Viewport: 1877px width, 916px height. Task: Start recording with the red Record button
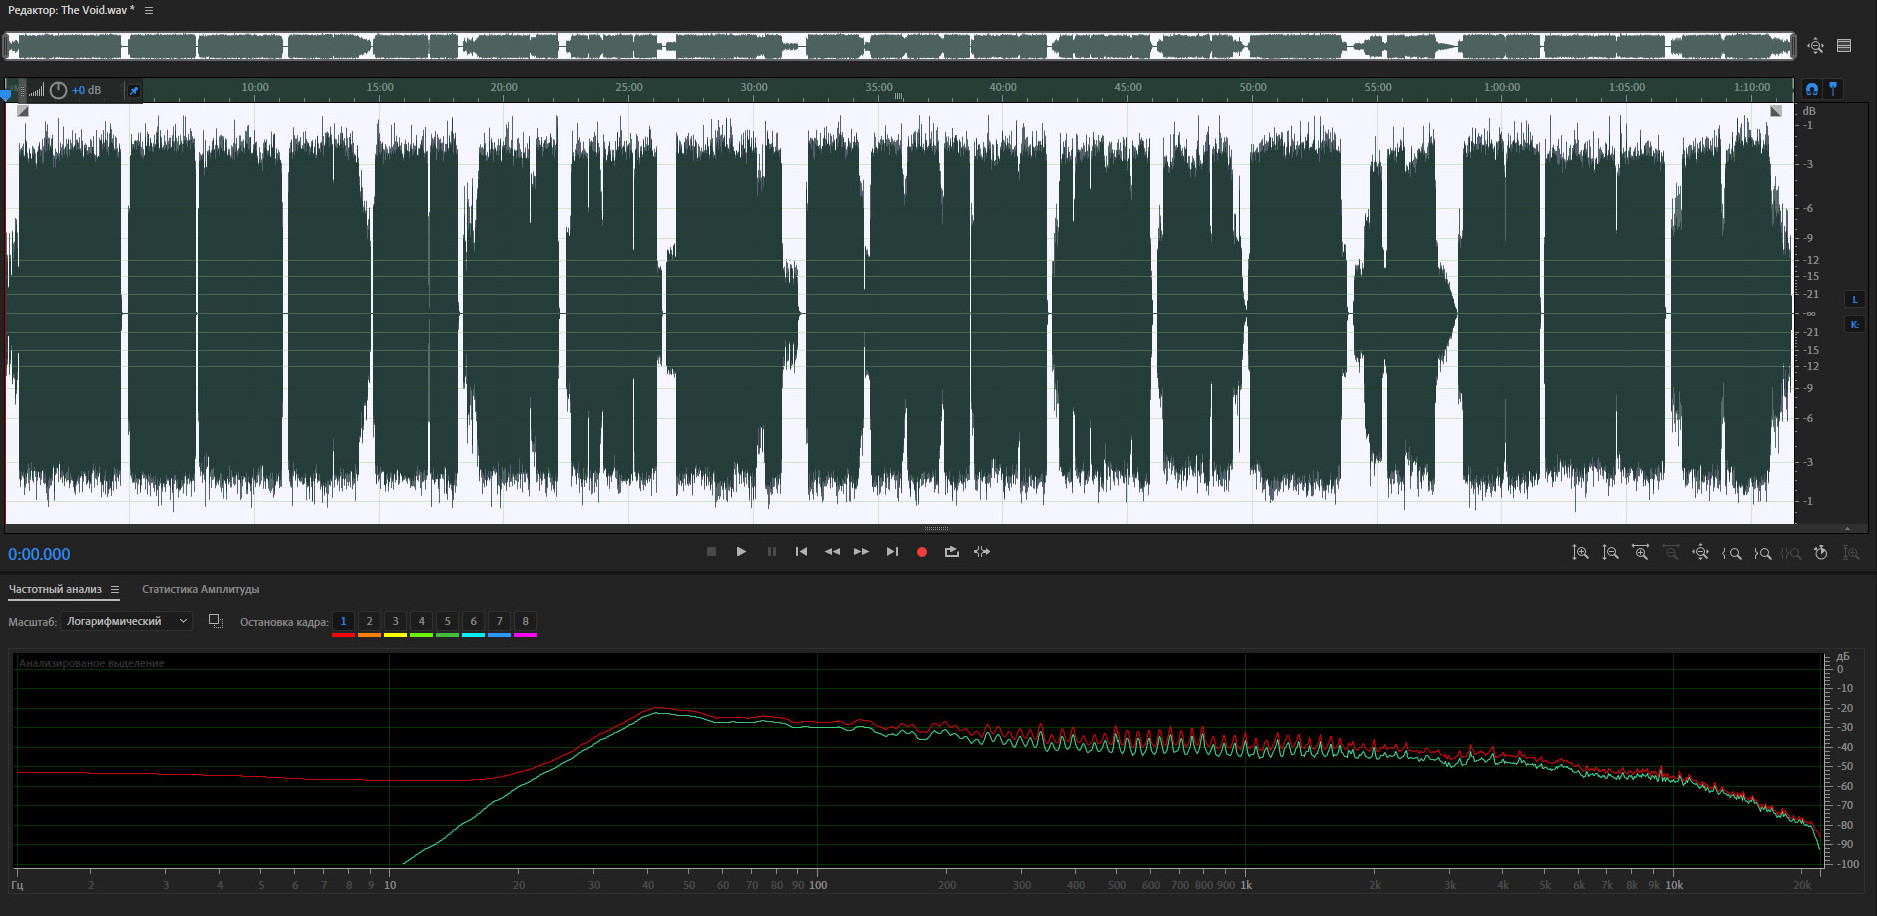point(922,552)
